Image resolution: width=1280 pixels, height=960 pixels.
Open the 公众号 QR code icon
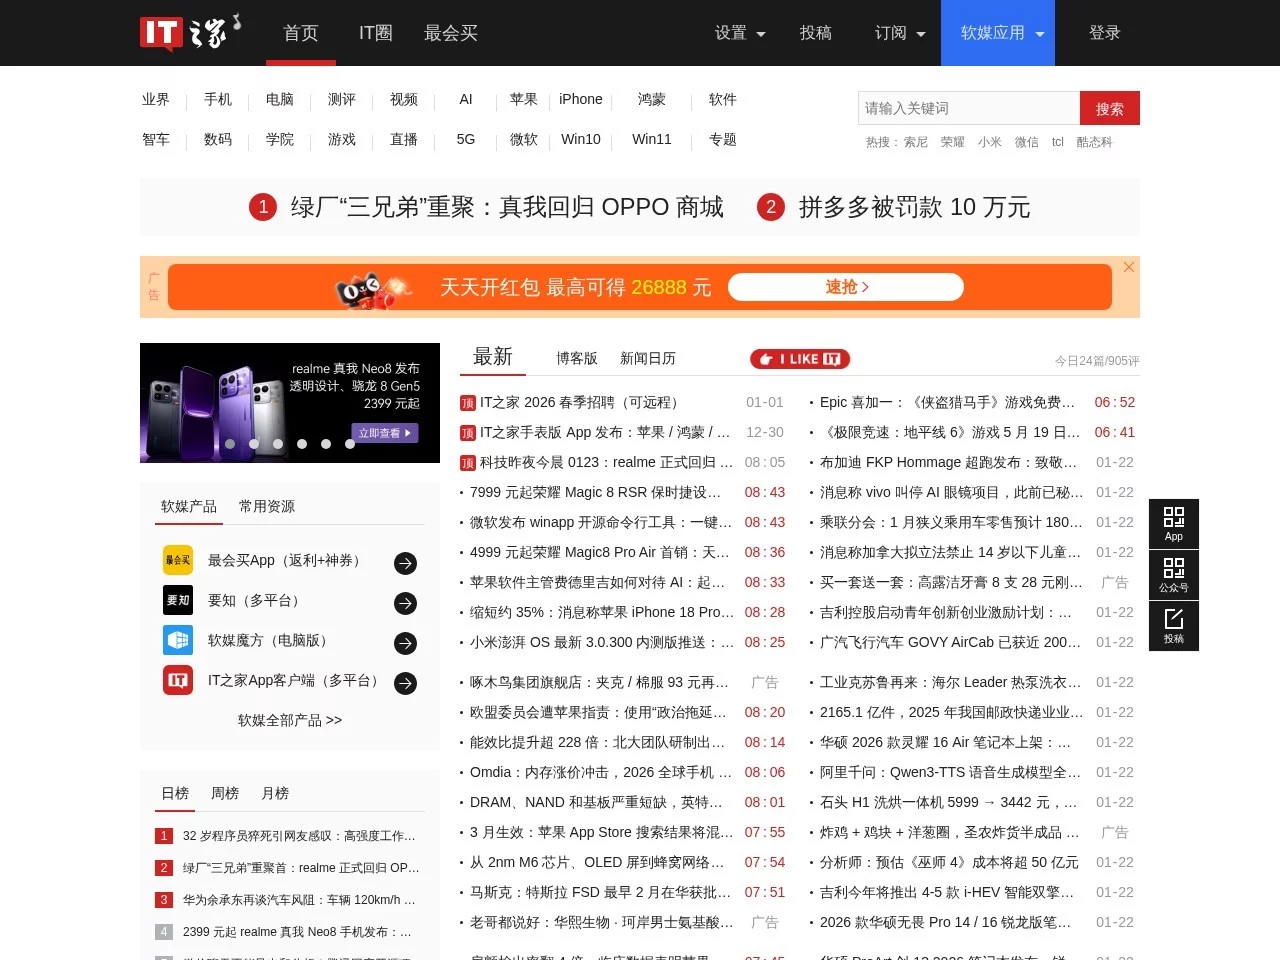1174,575
